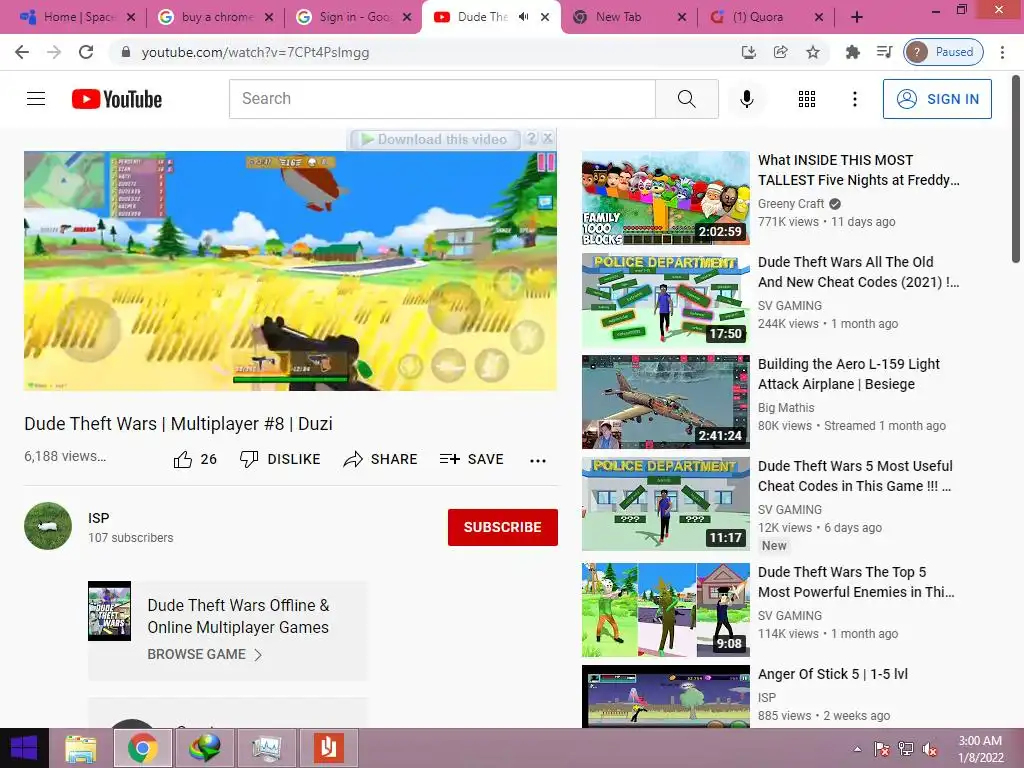Reload the YouTube page

pos(86,52)
